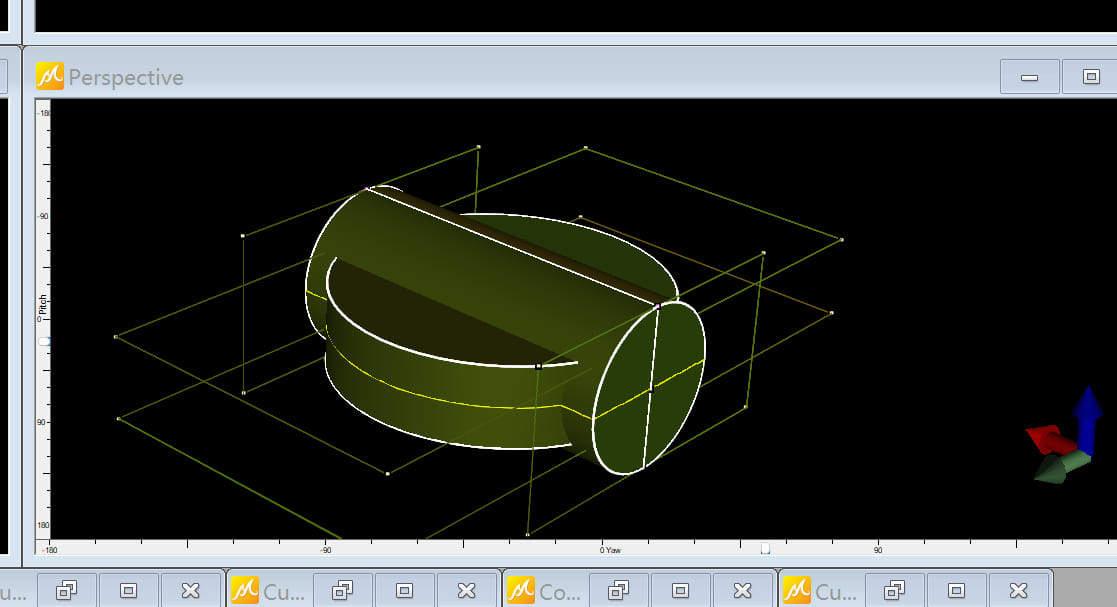Maximize the minimized "Co..." window
This screenshot has width=1117, height=607.
[x=680, y=590]
